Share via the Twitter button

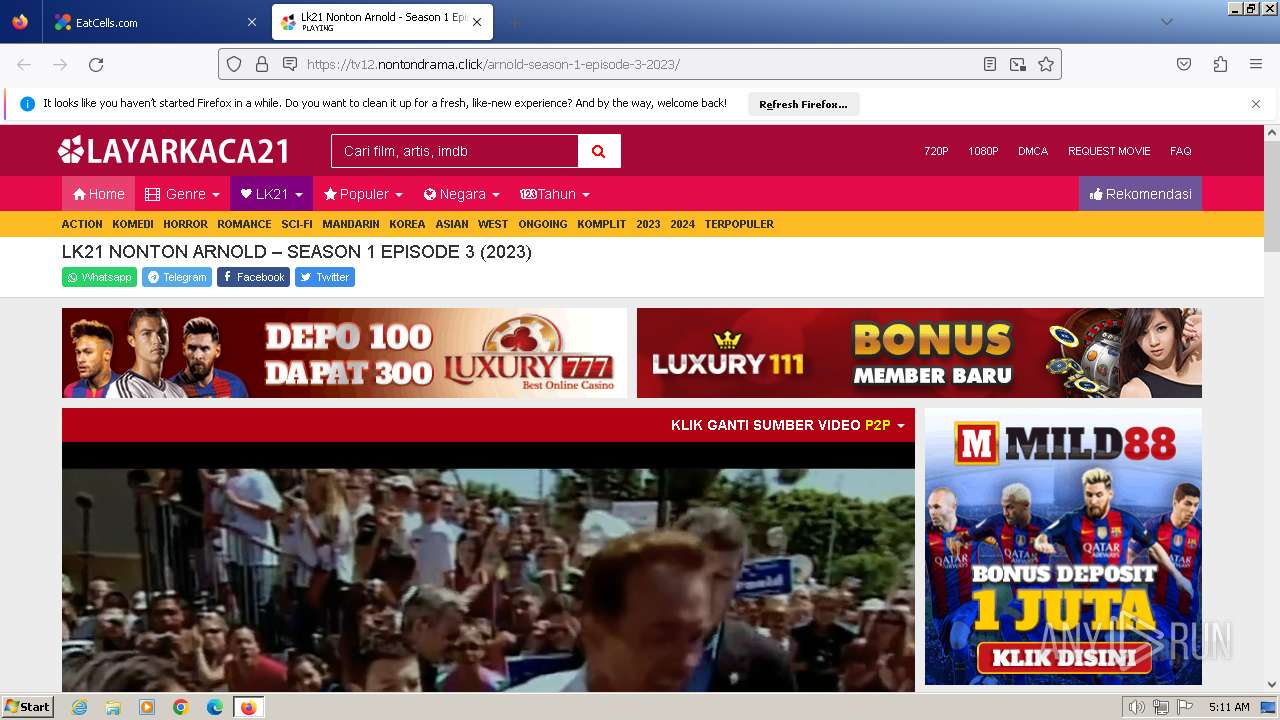pos(325,277)
